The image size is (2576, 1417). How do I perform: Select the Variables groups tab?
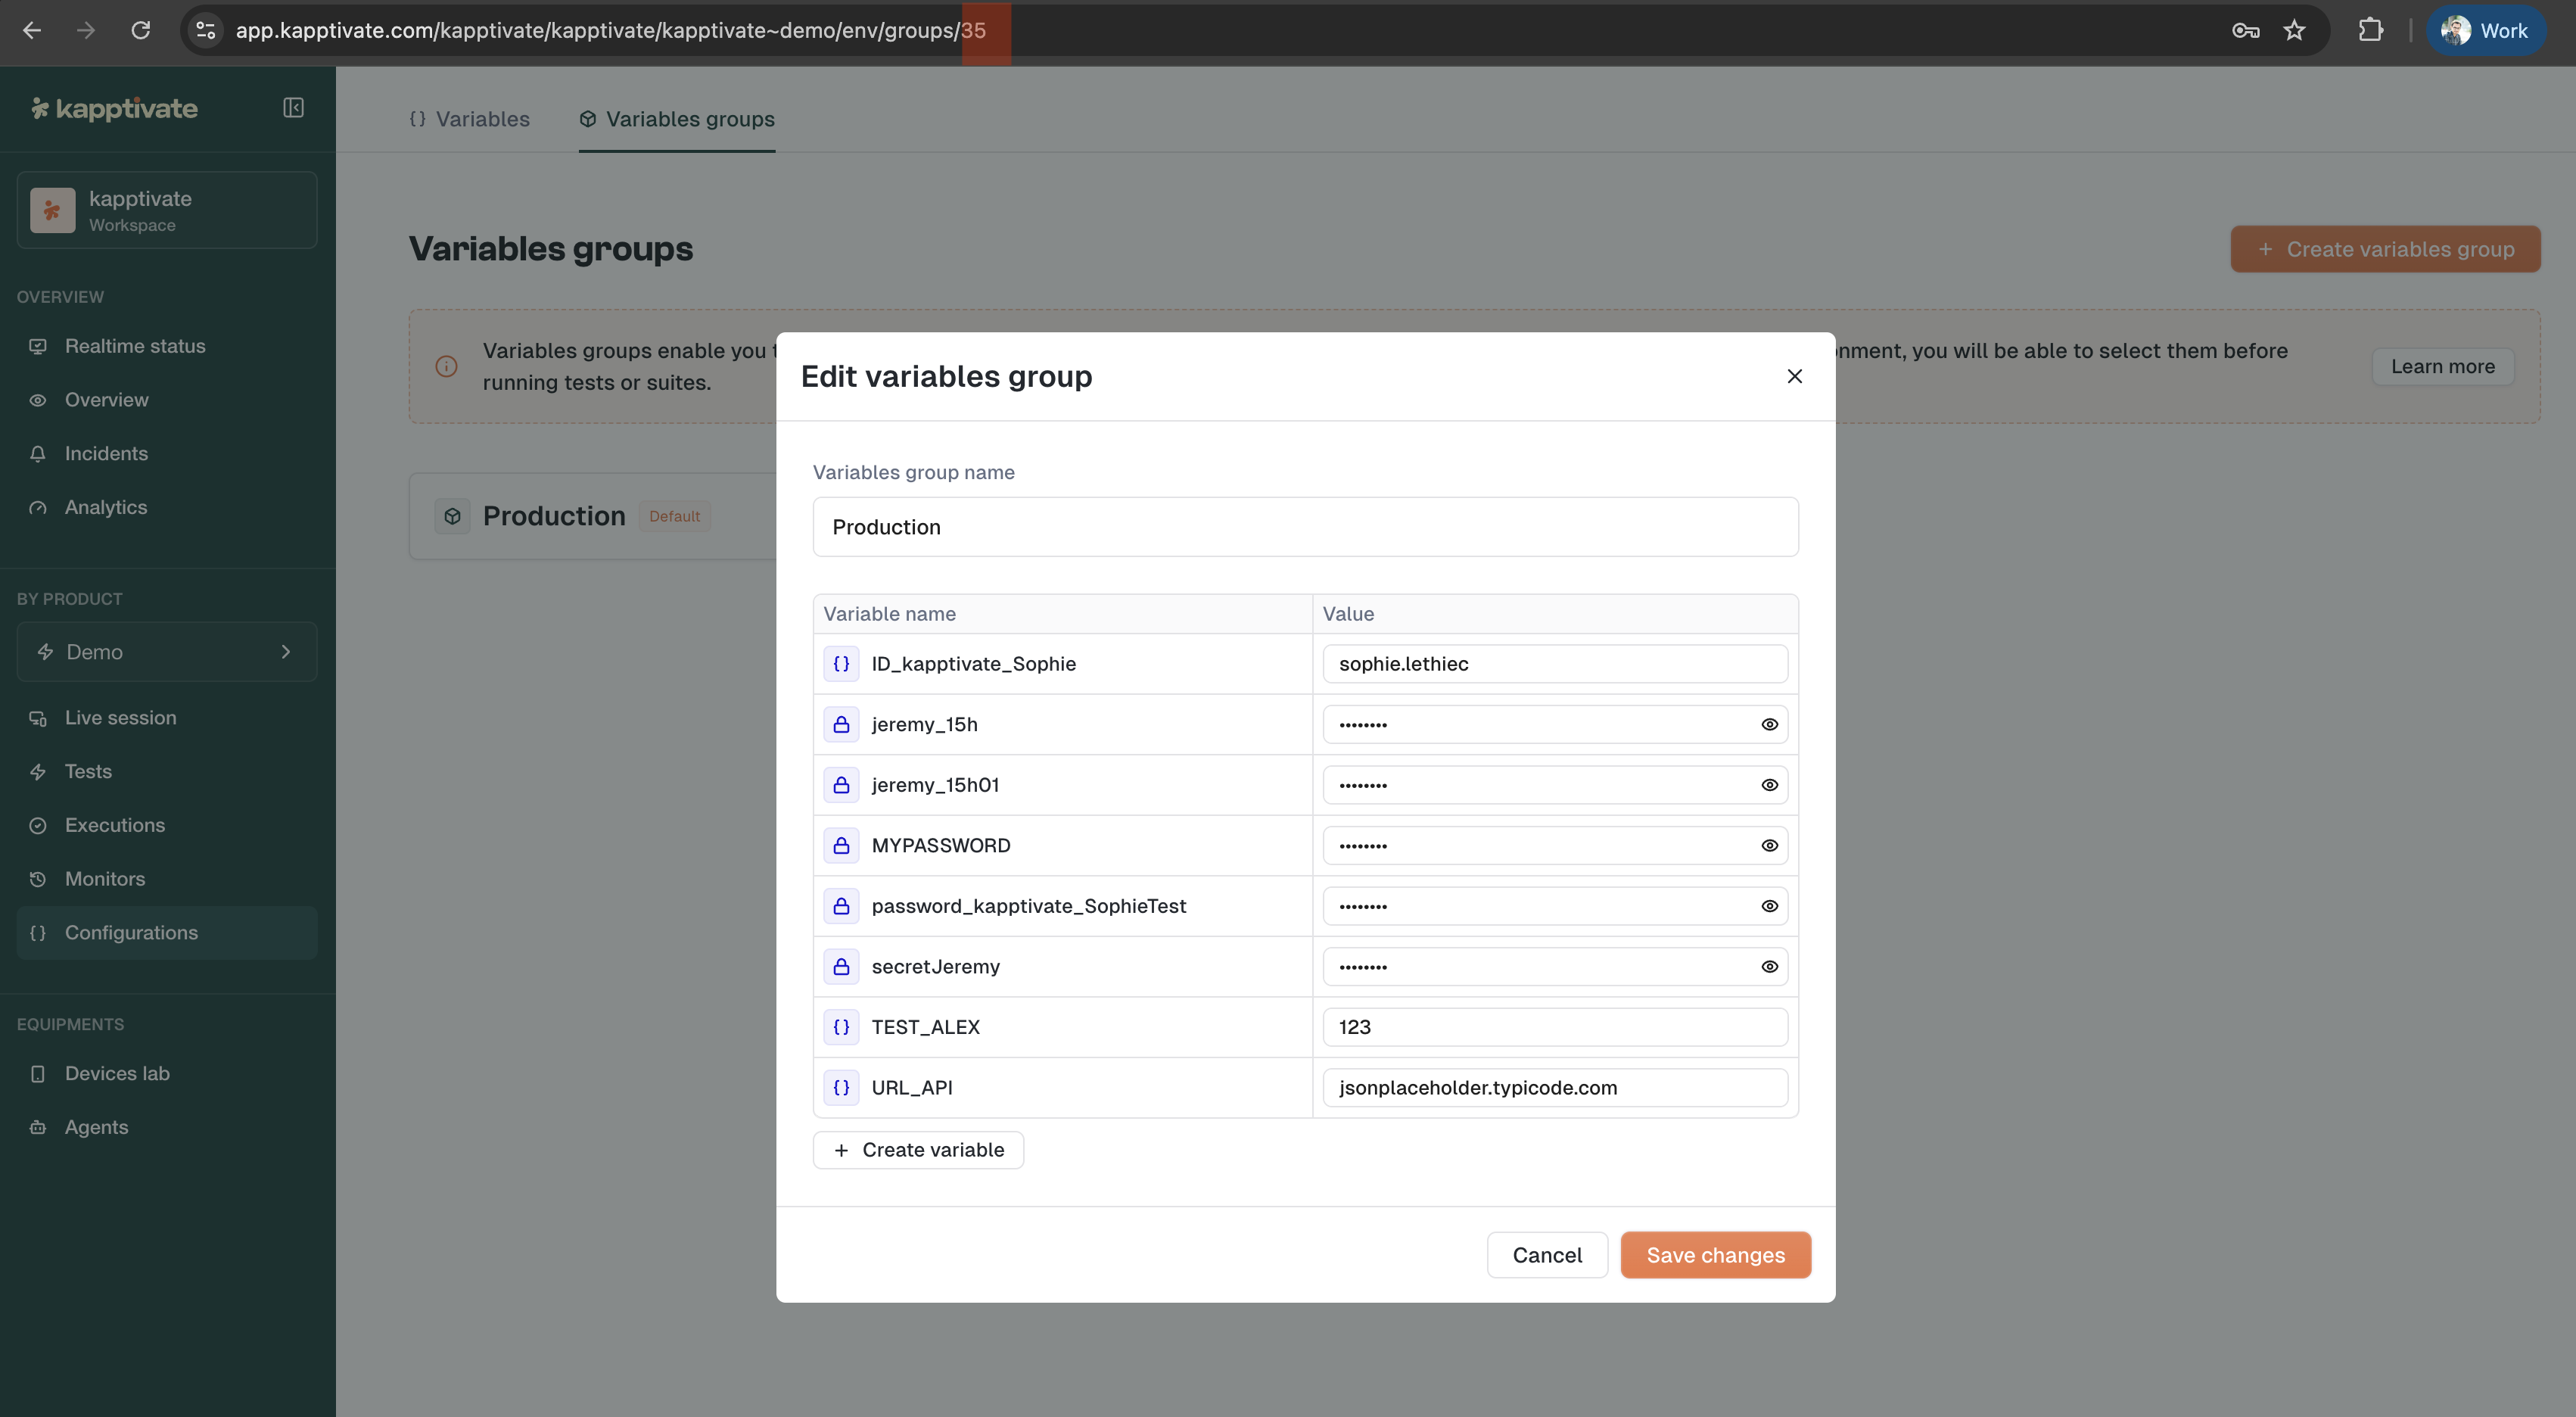click(x=676, y=119)
